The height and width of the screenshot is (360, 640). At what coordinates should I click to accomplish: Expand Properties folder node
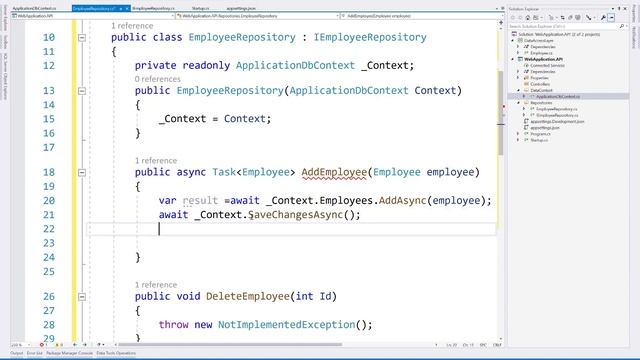518,78
